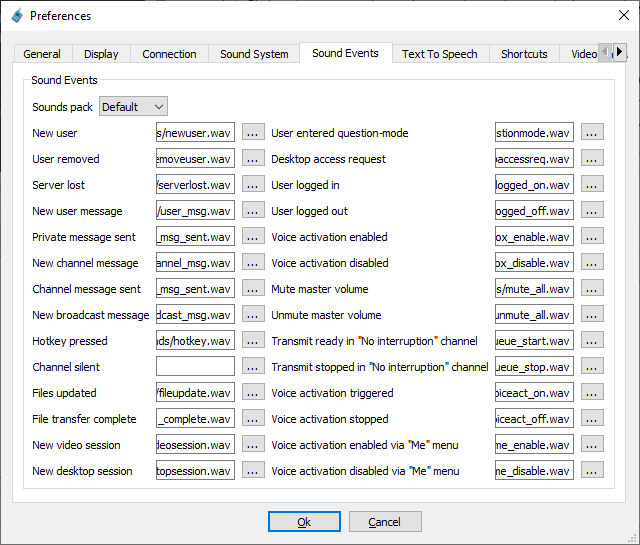This screenshot has width=640, height=545.
Task: Click the Channel silent empty path field
Action: tap(195, 366)
